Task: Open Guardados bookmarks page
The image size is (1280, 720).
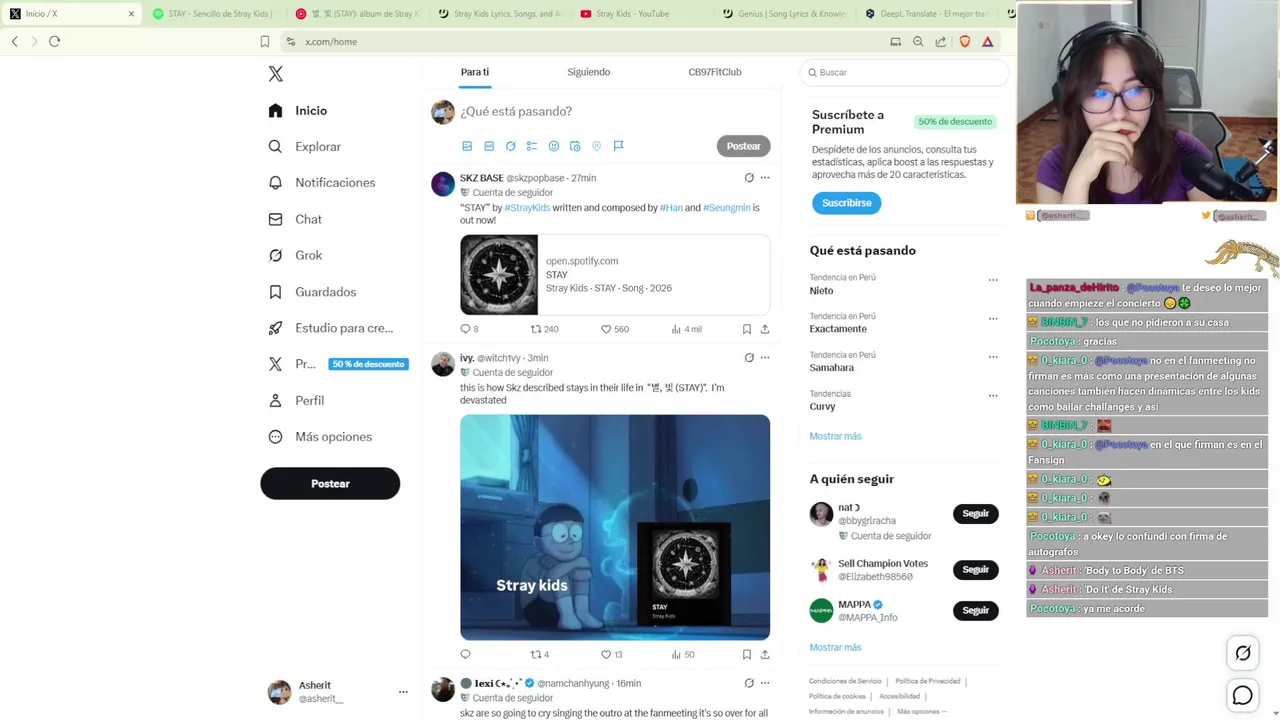Action: click(312, 292)
